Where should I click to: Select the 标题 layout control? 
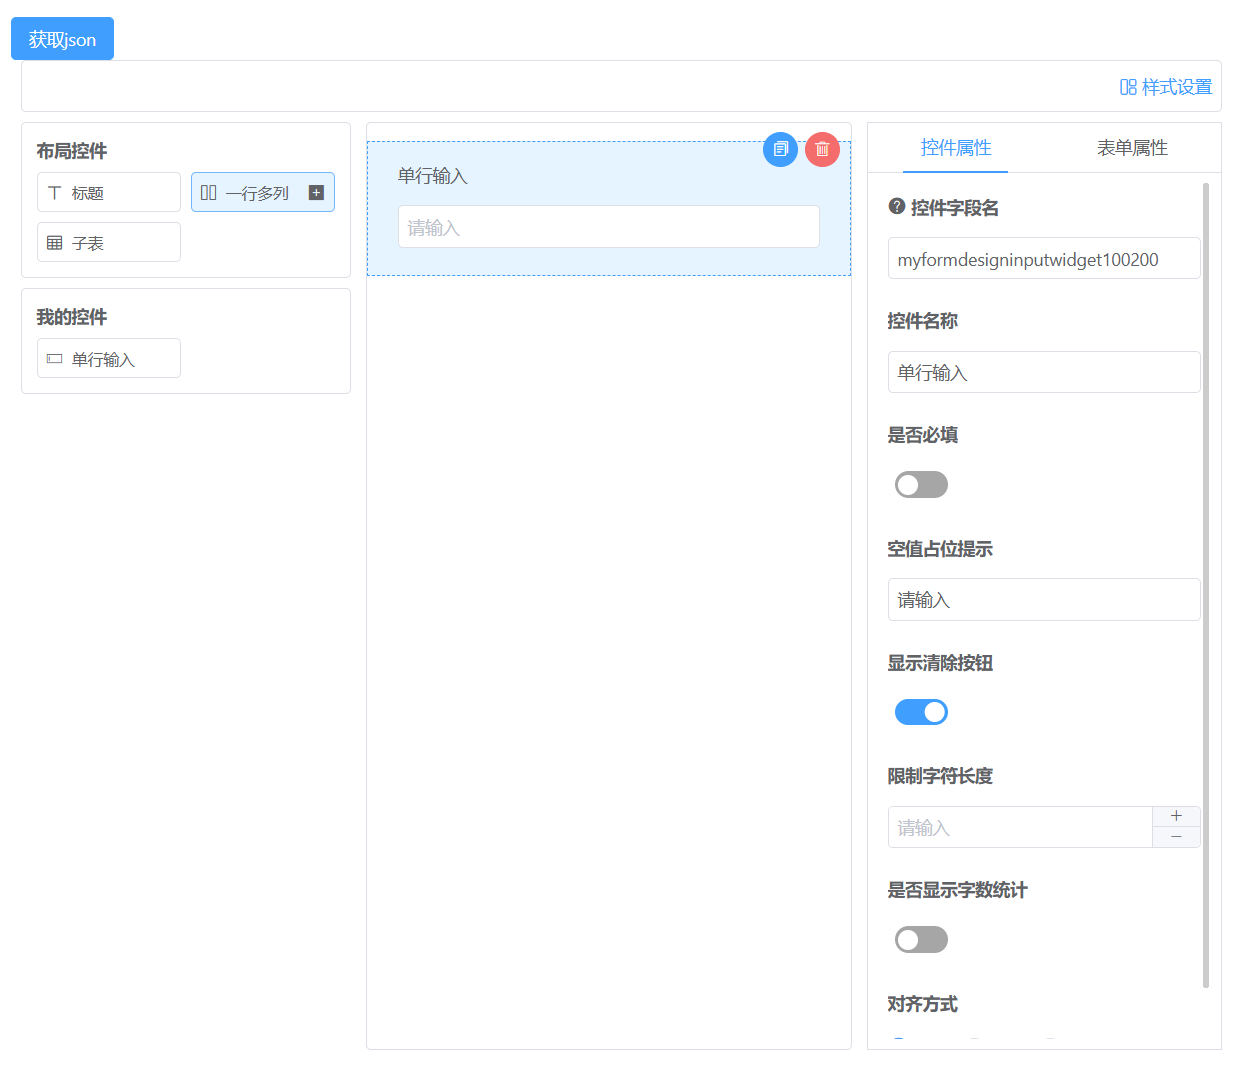coord(108,192)
